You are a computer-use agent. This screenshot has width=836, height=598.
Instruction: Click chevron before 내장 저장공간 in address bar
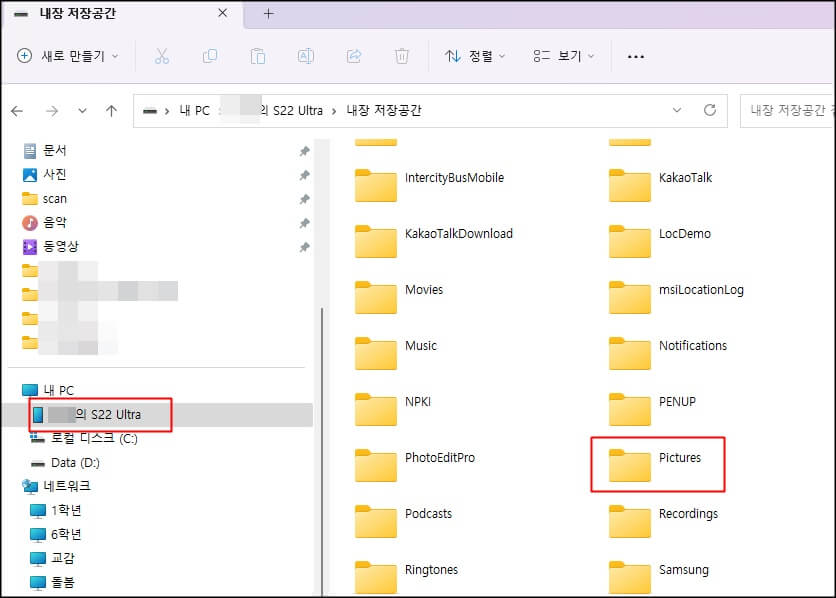pyautogui.click(x=334, y=111)
